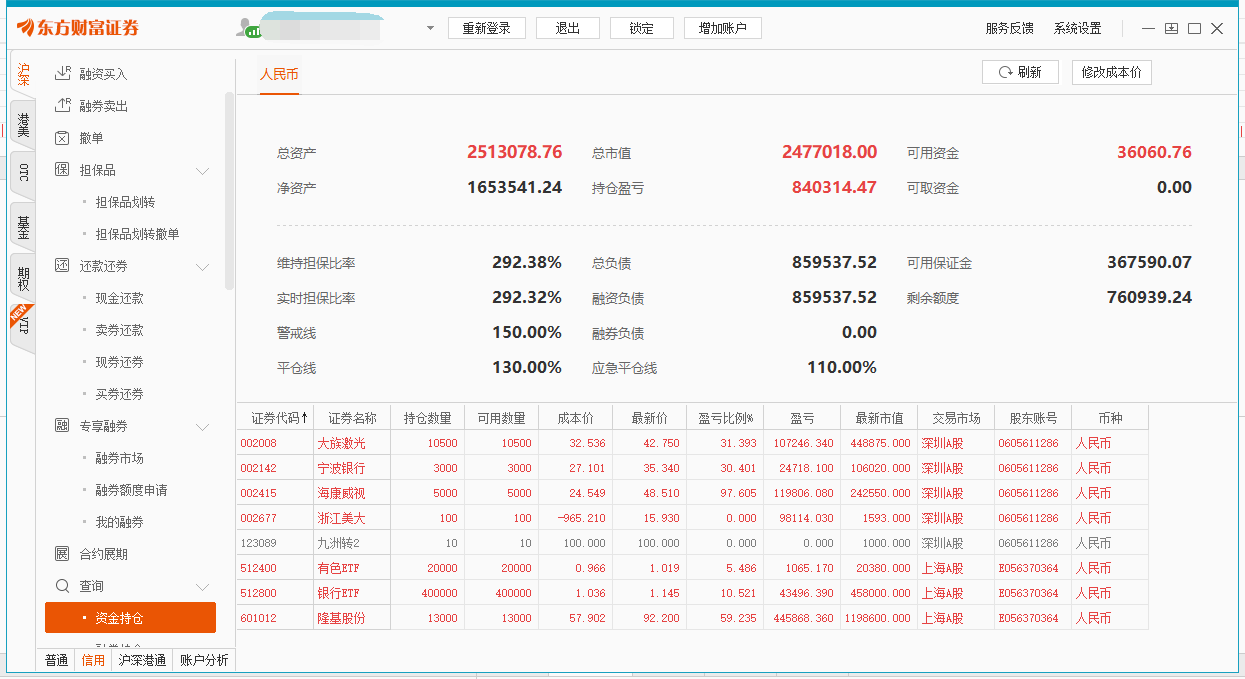The image size is (1245, 679).
Task: Open 融券卖出 via its sidebar icon
Action: 63,105
